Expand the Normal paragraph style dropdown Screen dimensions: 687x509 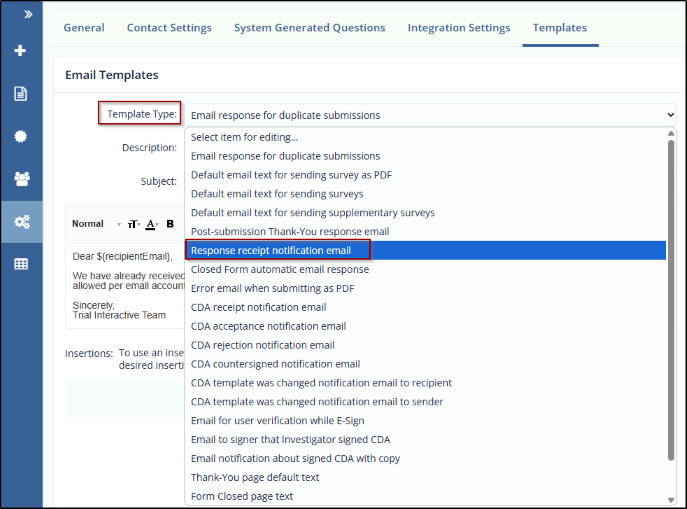(x=97, y=224)
